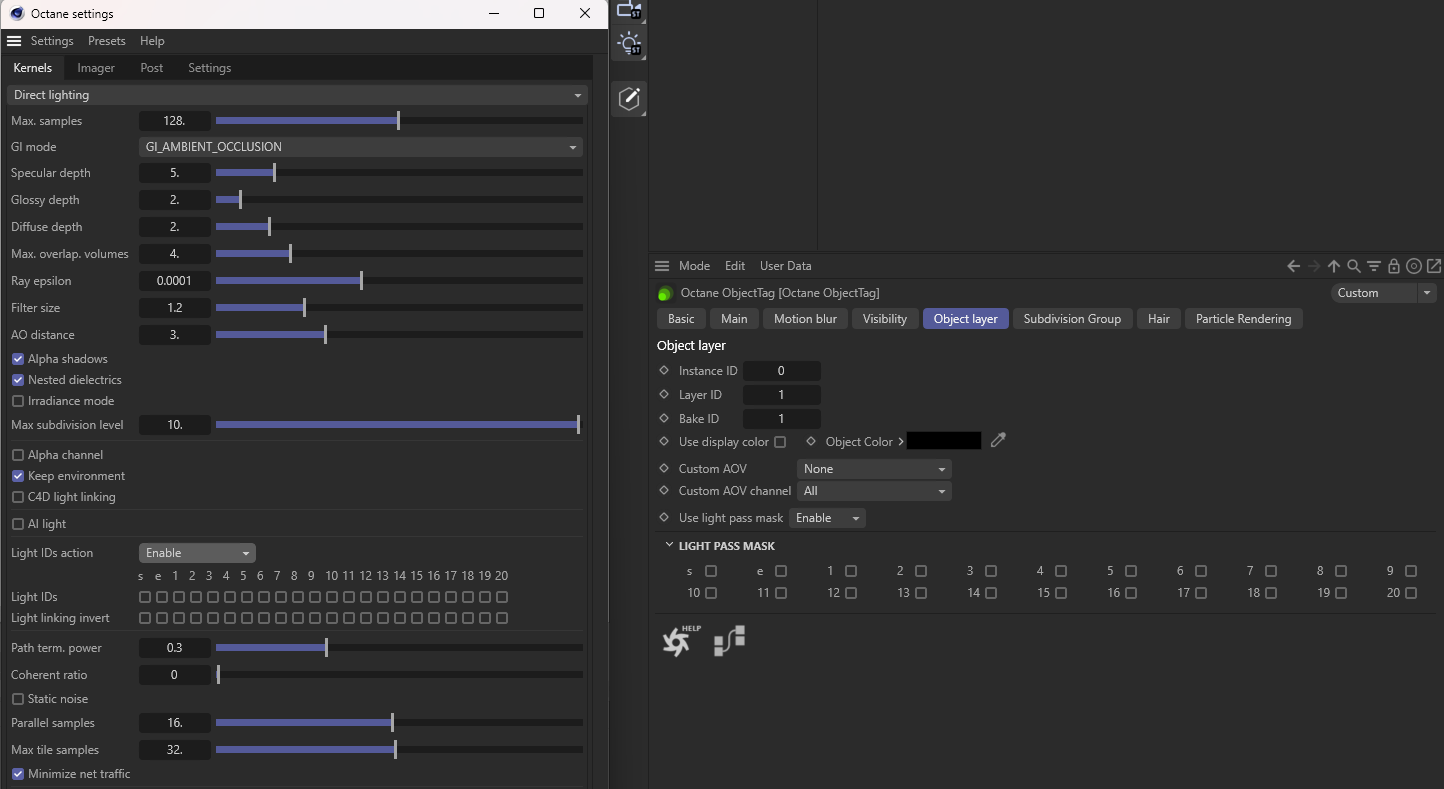Click the camera ST icon in the side toolbar
Viewport: 1444px width, 789px height.
[629, 10]
